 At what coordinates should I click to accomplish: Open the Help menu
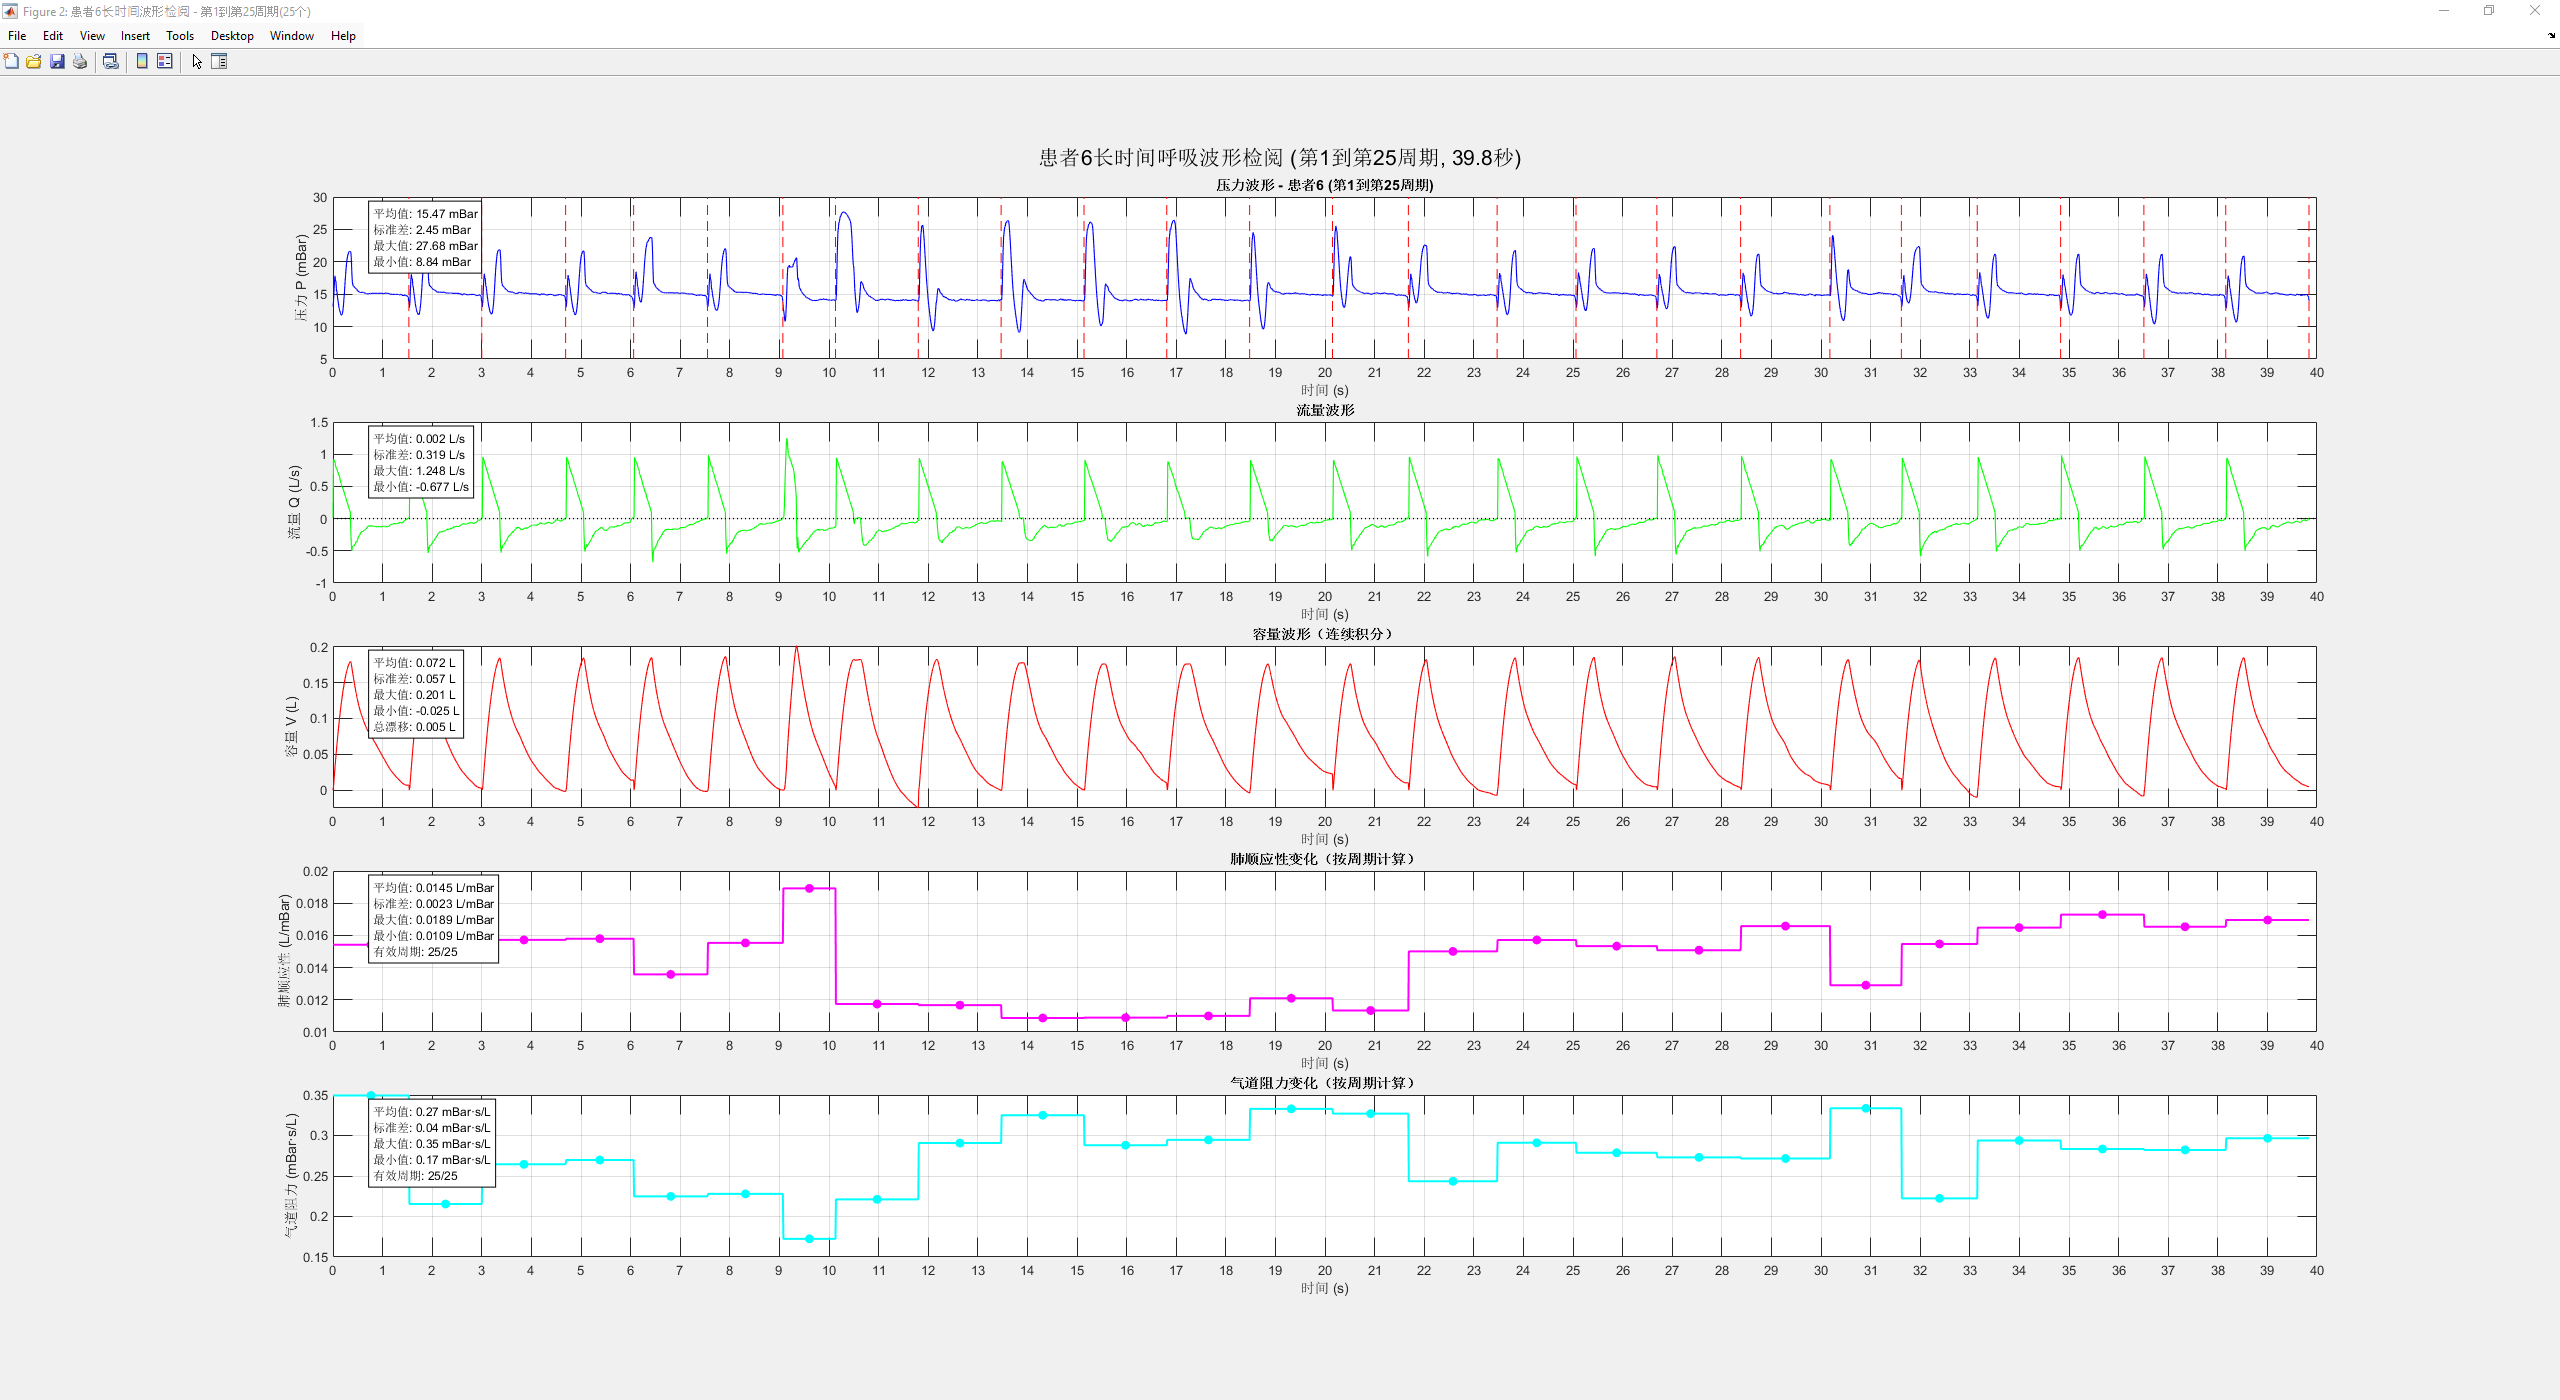343,36
